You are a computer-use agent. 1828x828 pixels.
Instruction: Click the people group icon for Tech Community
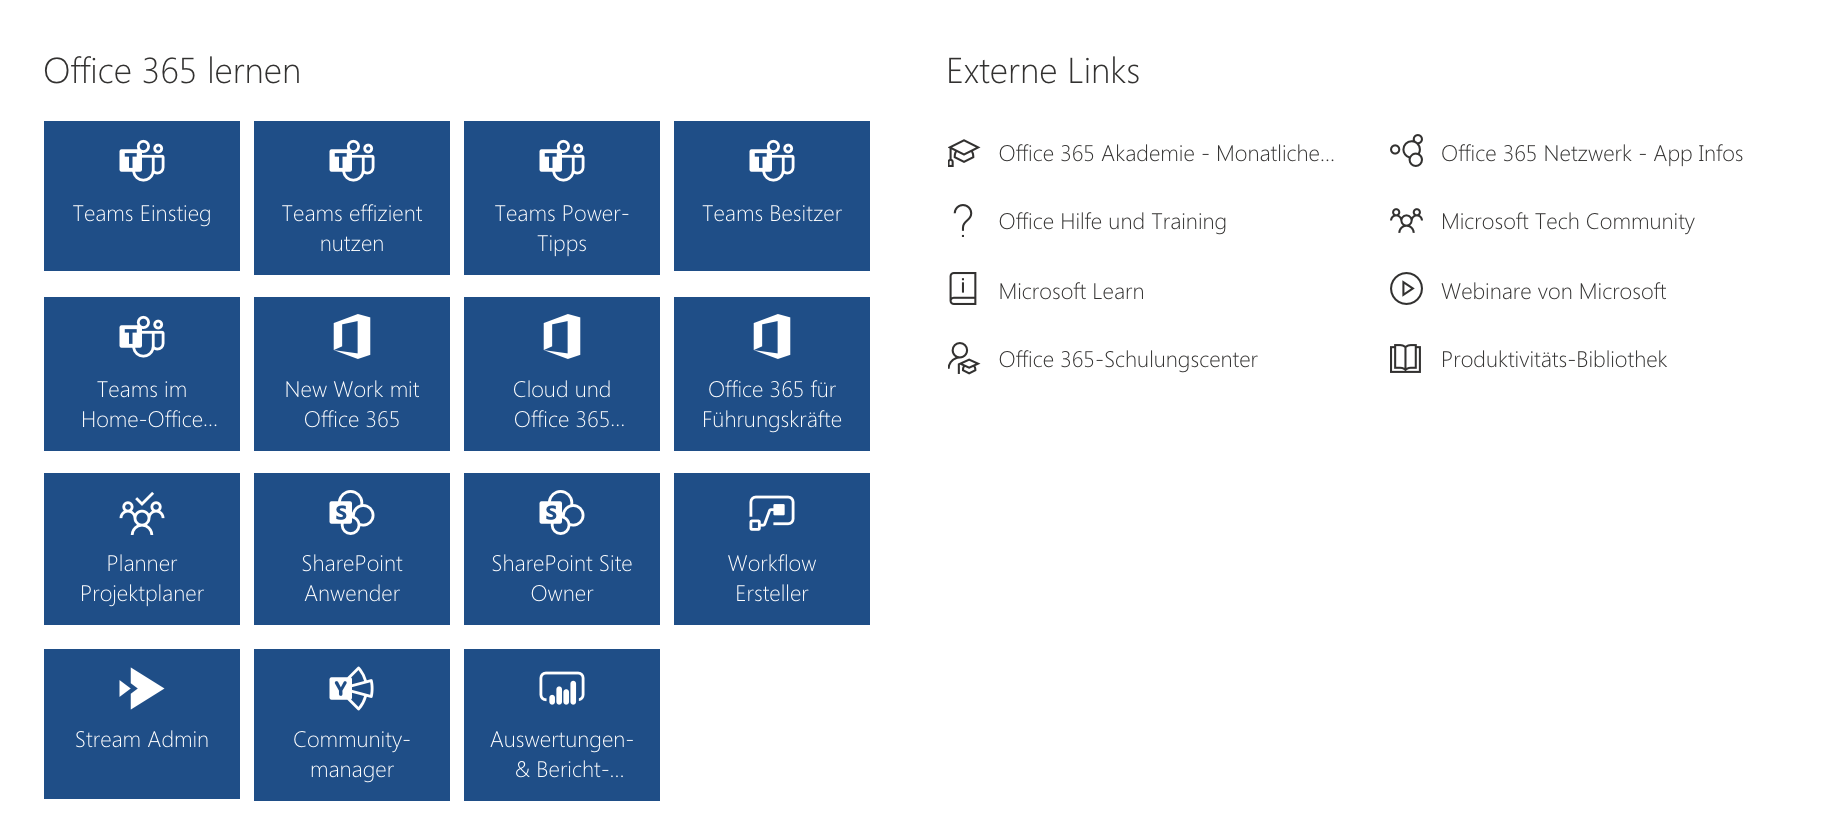point(1406,220)
